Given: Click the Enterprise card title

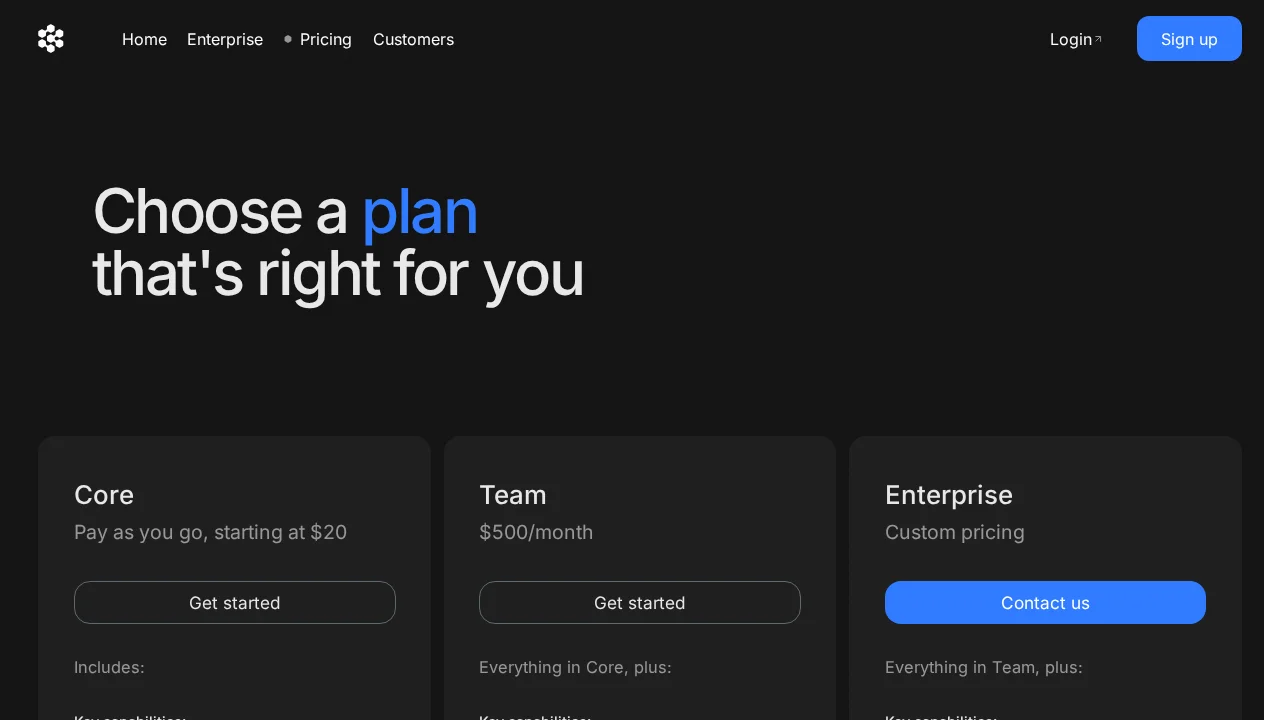Looking at the screenshot, I should 949,495.
